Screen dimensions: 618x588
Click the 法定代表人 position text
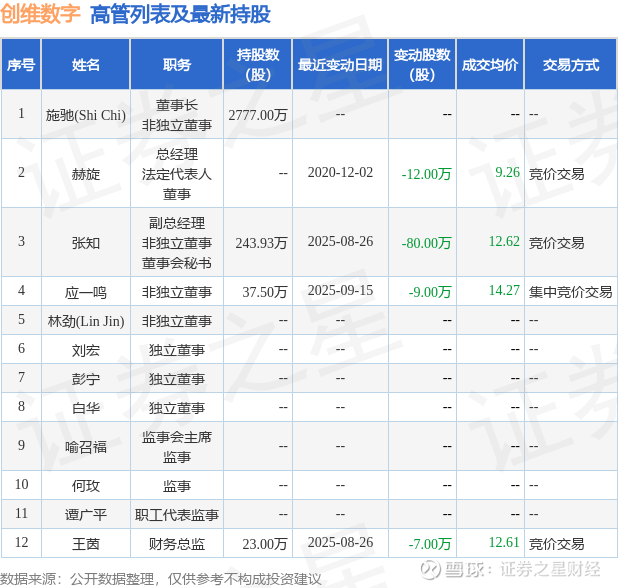[177, 174]
